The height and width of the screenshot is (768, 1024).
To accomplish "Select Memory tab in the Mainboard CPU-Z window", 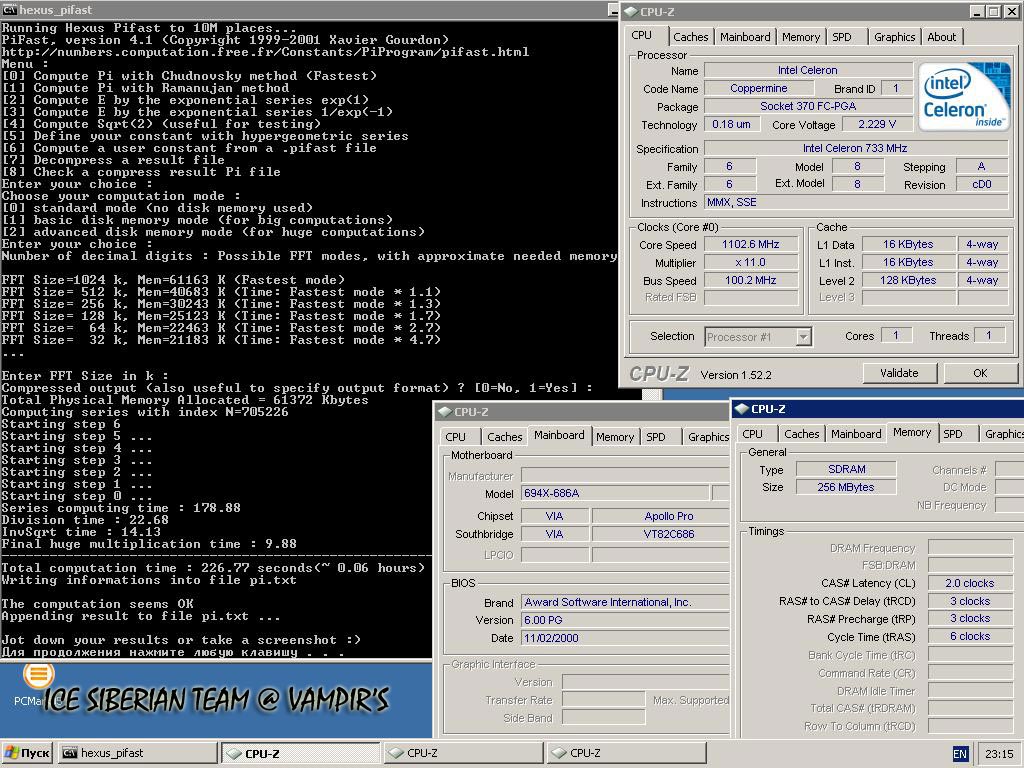I will coord(615,437).
